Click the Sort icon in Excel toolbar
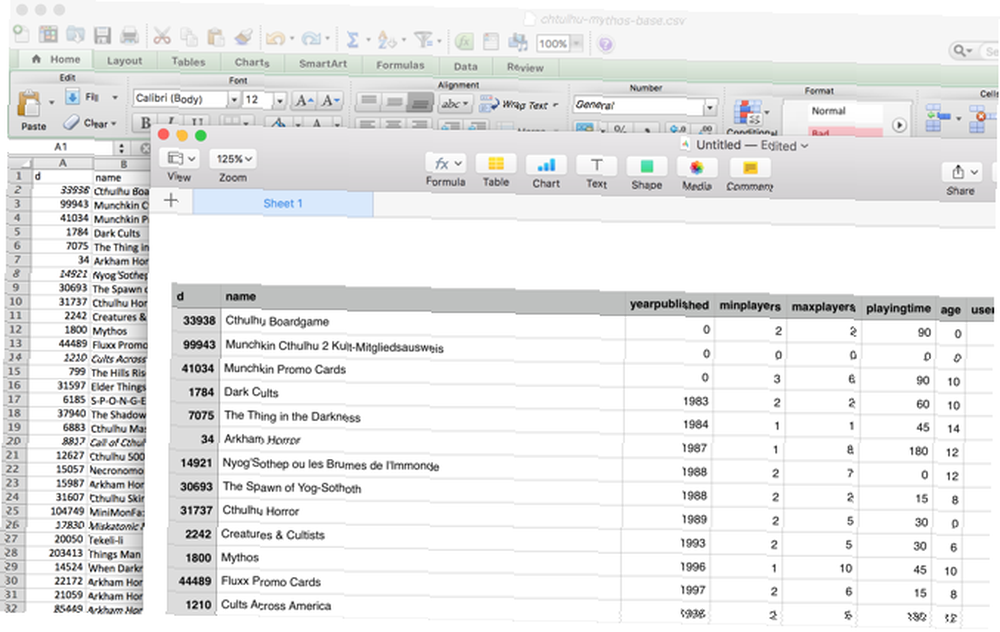1000x632 pixels. 386,40
